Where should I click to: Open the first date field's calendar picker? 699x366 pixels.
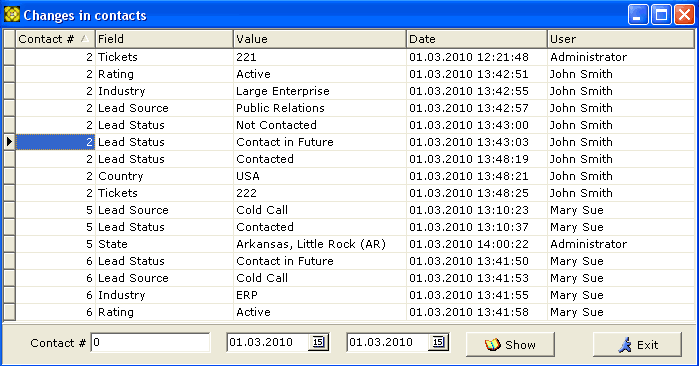[318, 342]
